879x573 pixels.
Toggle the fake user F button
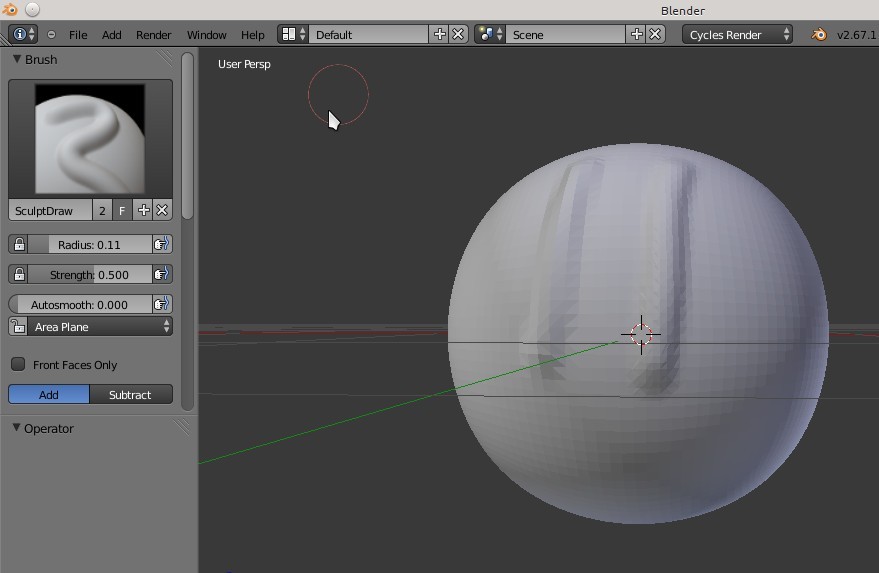coord(122,210)
